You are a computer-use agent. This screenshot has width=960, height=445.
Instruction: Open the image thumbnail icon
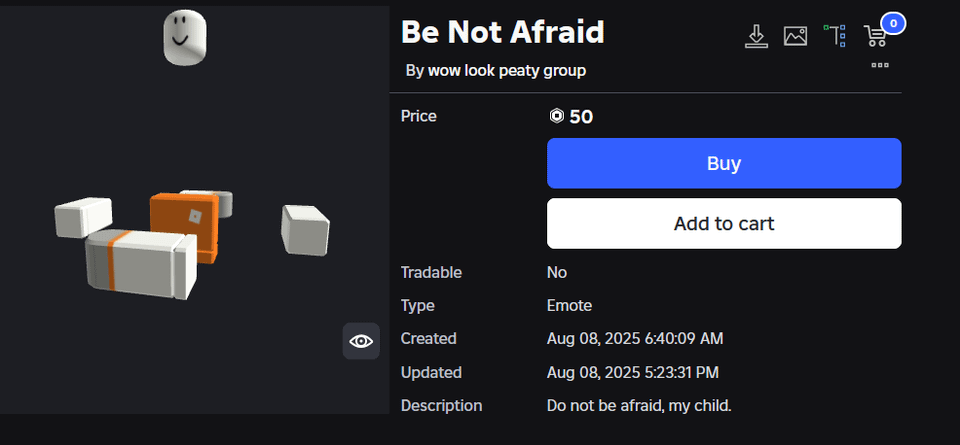(x=795, y=36)
